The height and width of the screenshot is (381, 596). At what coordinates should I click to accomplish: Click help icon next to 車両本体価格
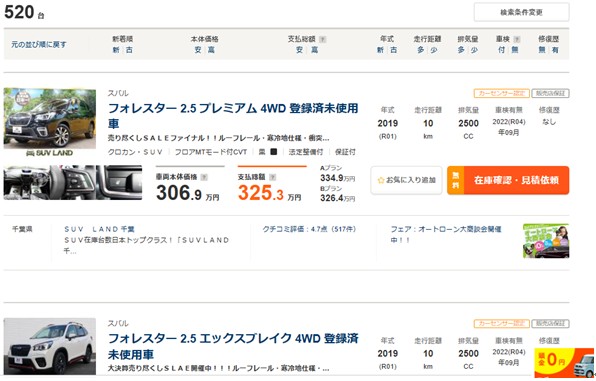click(x=204, y=177)
